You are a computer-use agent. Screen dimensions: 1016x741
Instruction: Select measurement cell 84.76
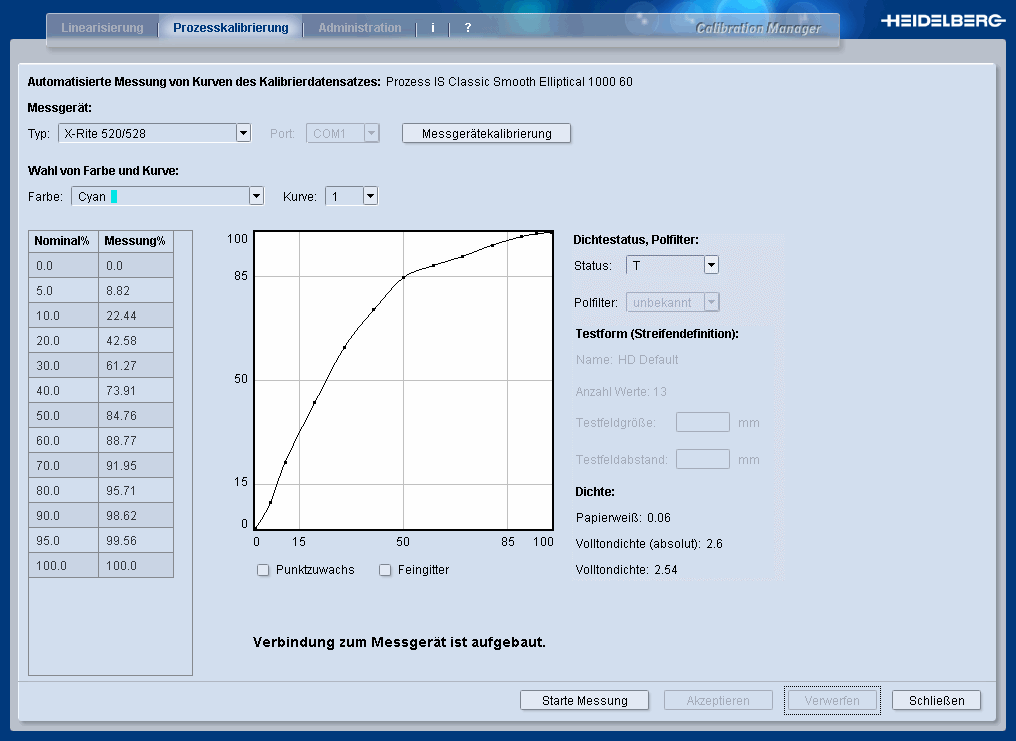point(135,416)
